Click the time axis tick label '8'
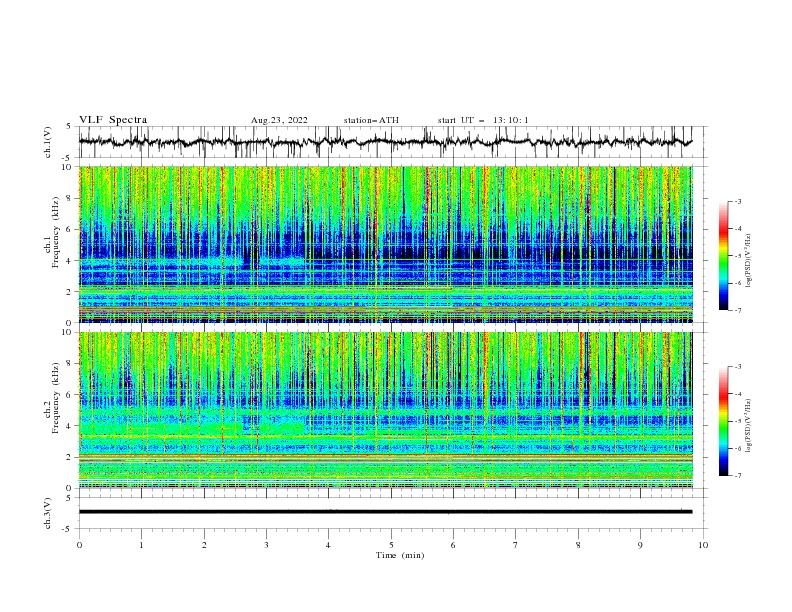 click(578, 545)
